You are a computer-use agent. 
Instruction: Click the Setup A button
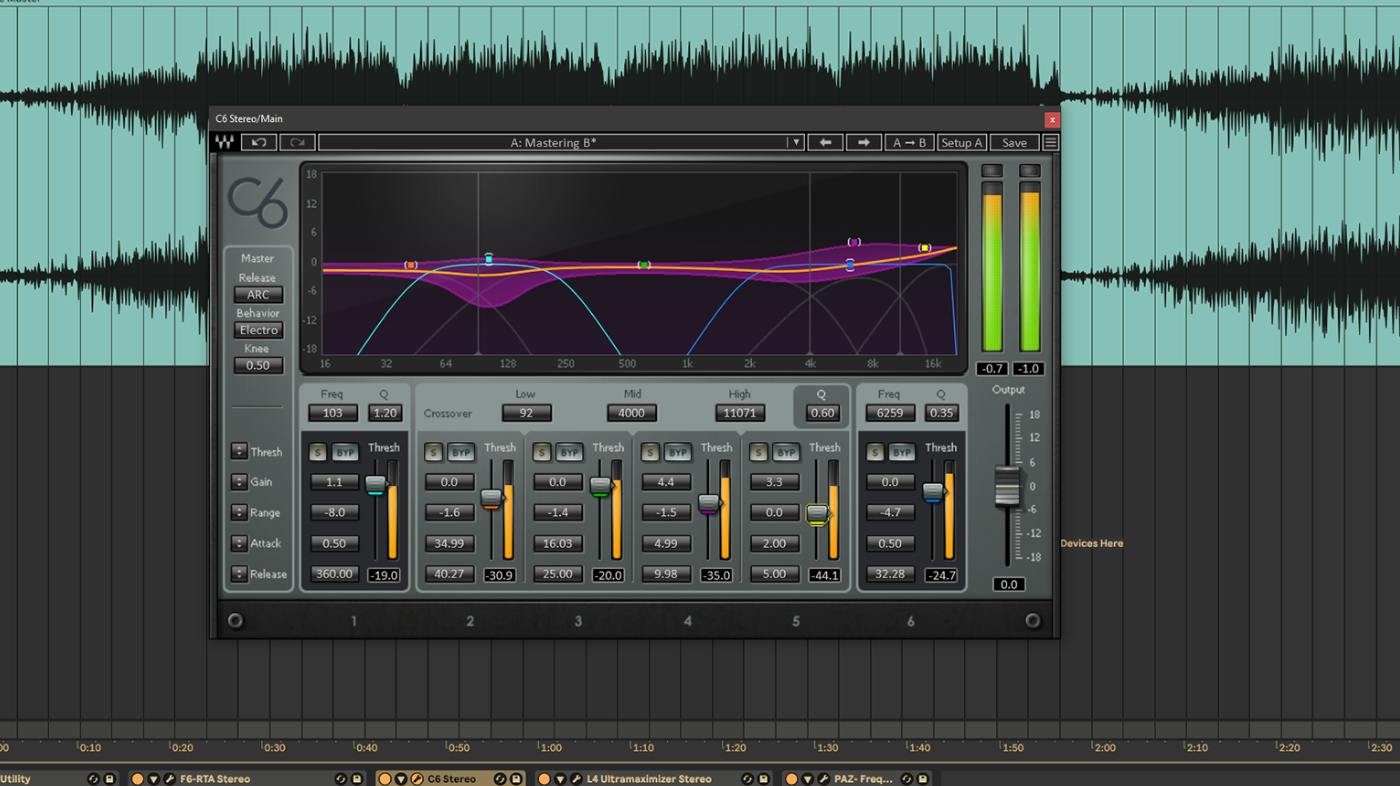(x=962, y=143)
